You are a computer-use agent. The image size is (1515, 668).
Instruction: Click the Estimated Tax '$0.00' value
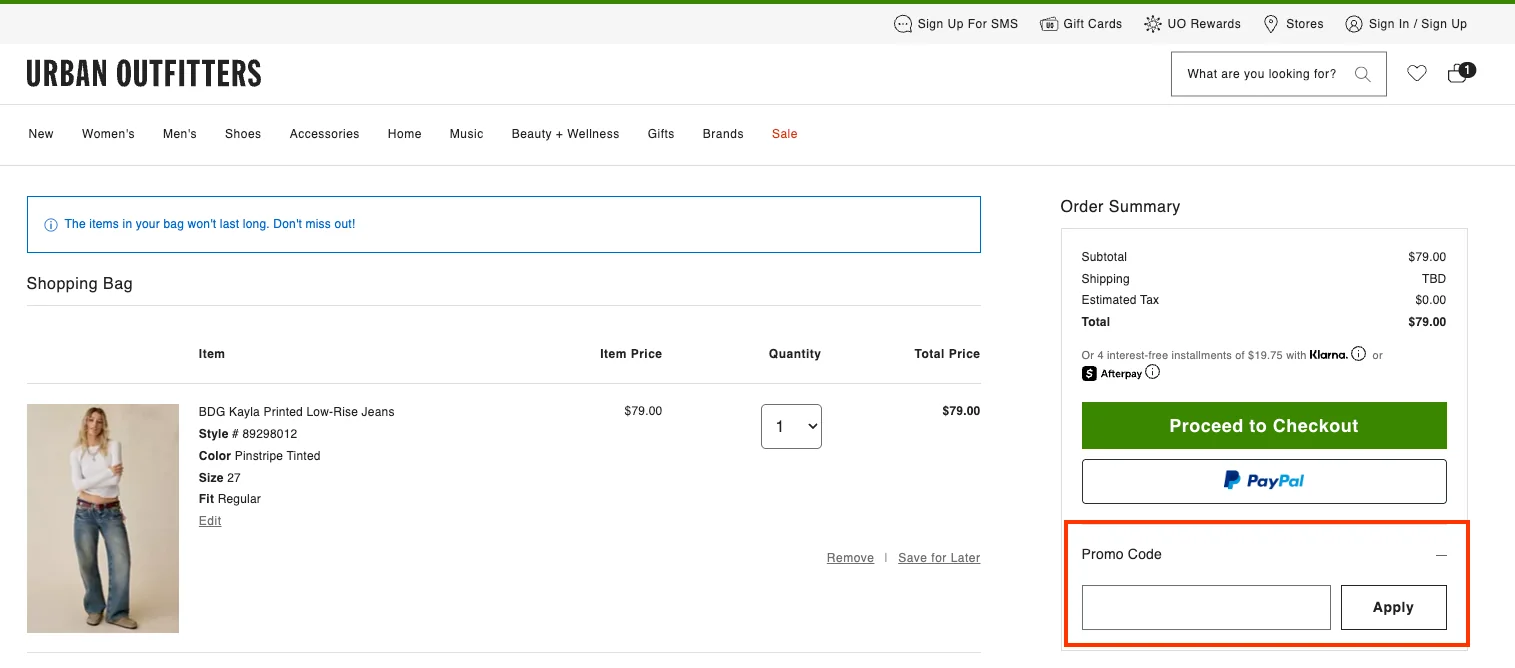tap(1431, 300)
